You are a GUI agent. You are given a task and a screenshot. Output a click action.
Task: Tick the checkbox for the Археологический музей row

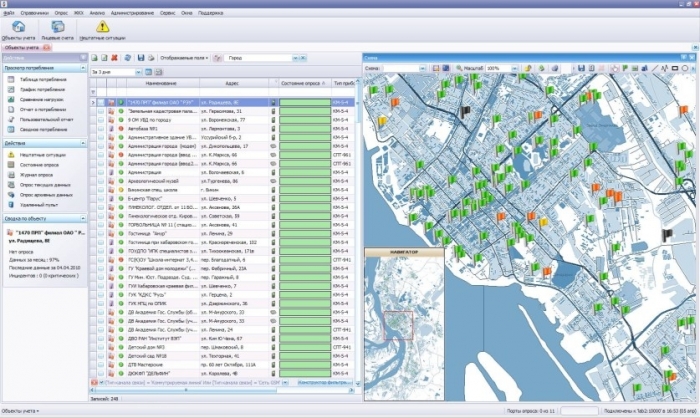pyautogui.click(x=99, y=182)
